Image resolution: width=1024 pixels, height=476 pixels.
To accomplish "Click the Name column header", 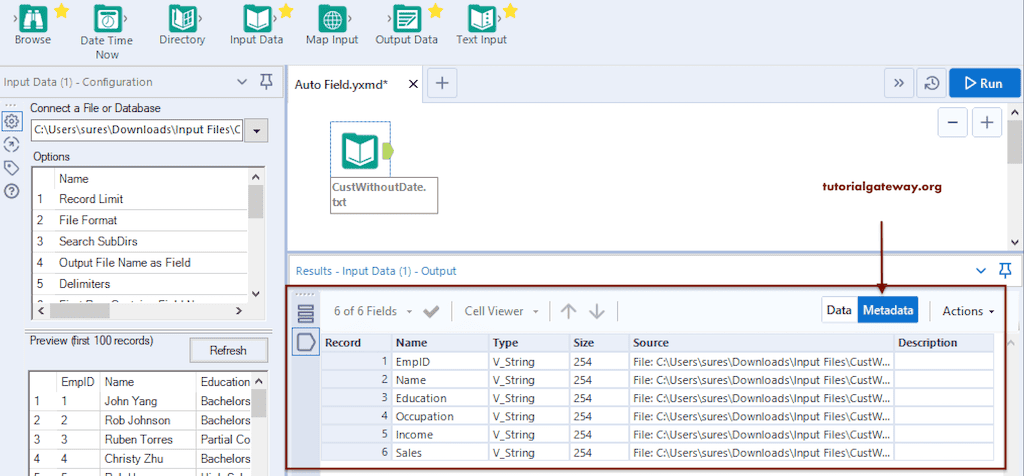I will point(440,343).
